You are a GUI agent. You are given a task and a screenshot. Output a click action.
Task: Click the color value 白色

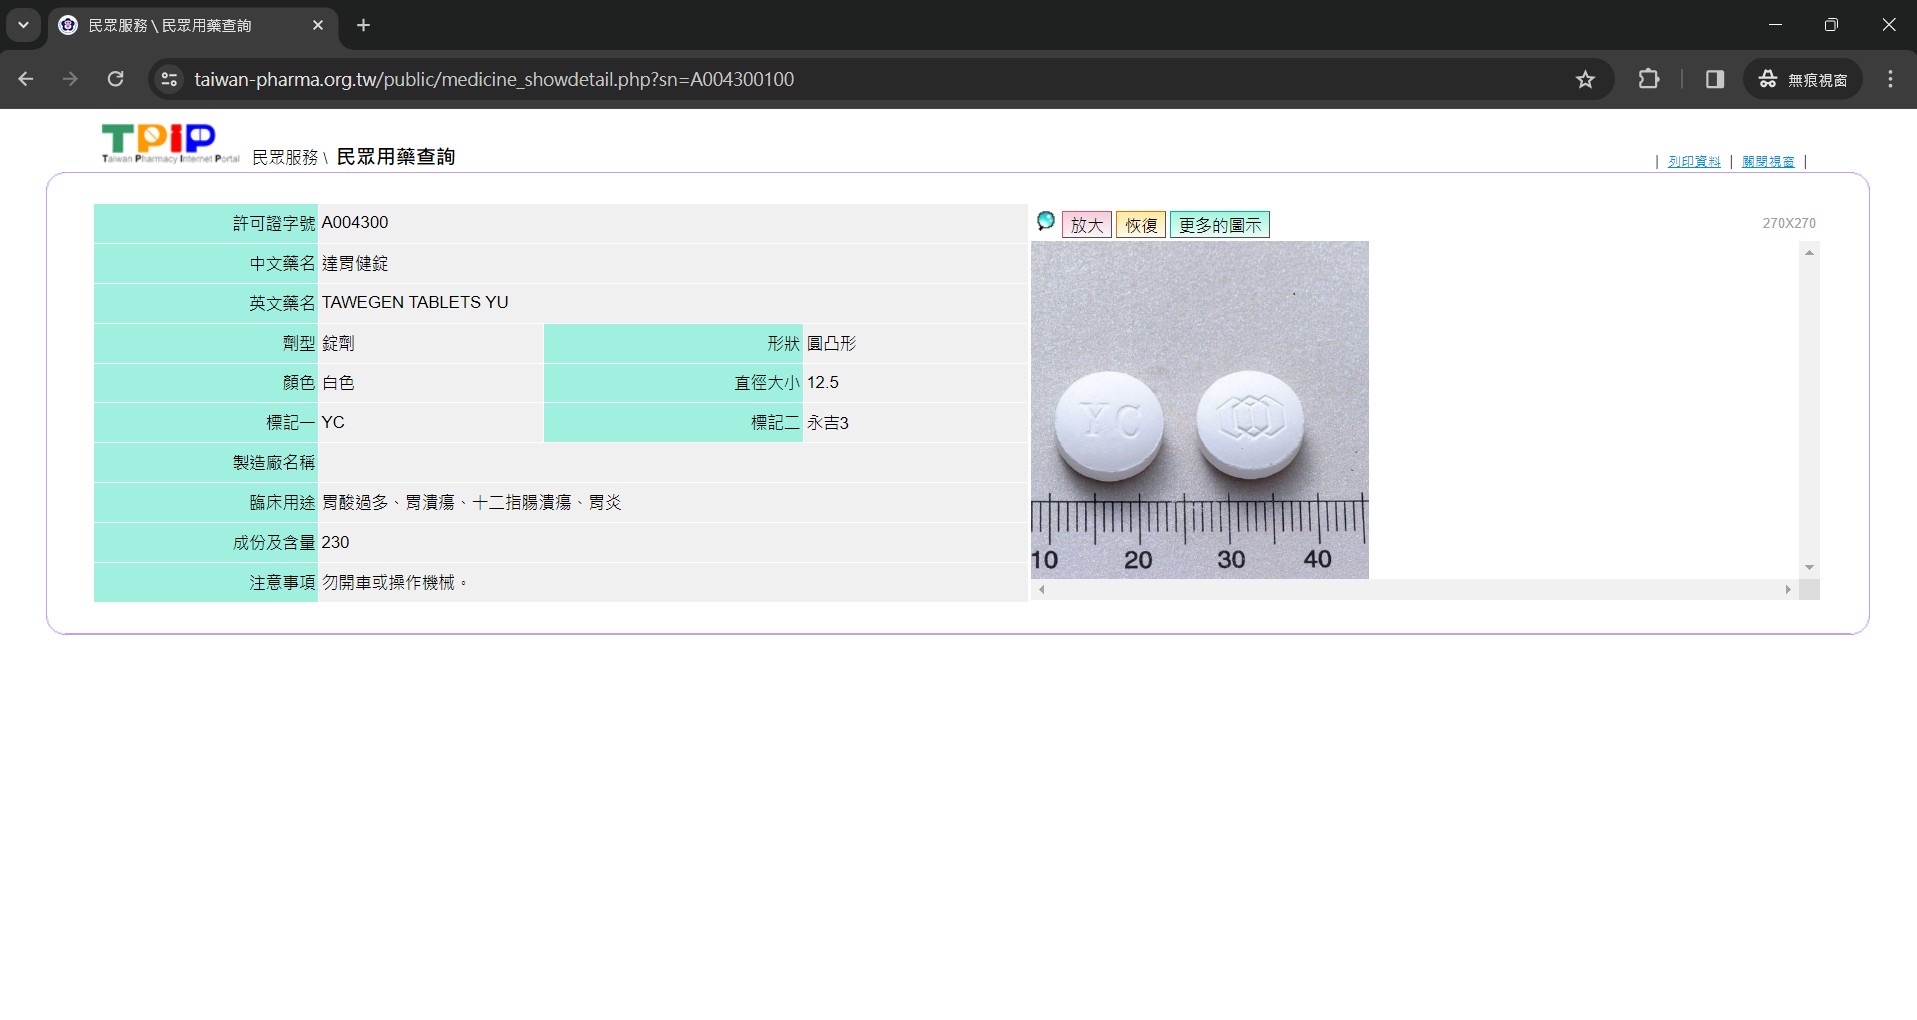tap(338, 382)
